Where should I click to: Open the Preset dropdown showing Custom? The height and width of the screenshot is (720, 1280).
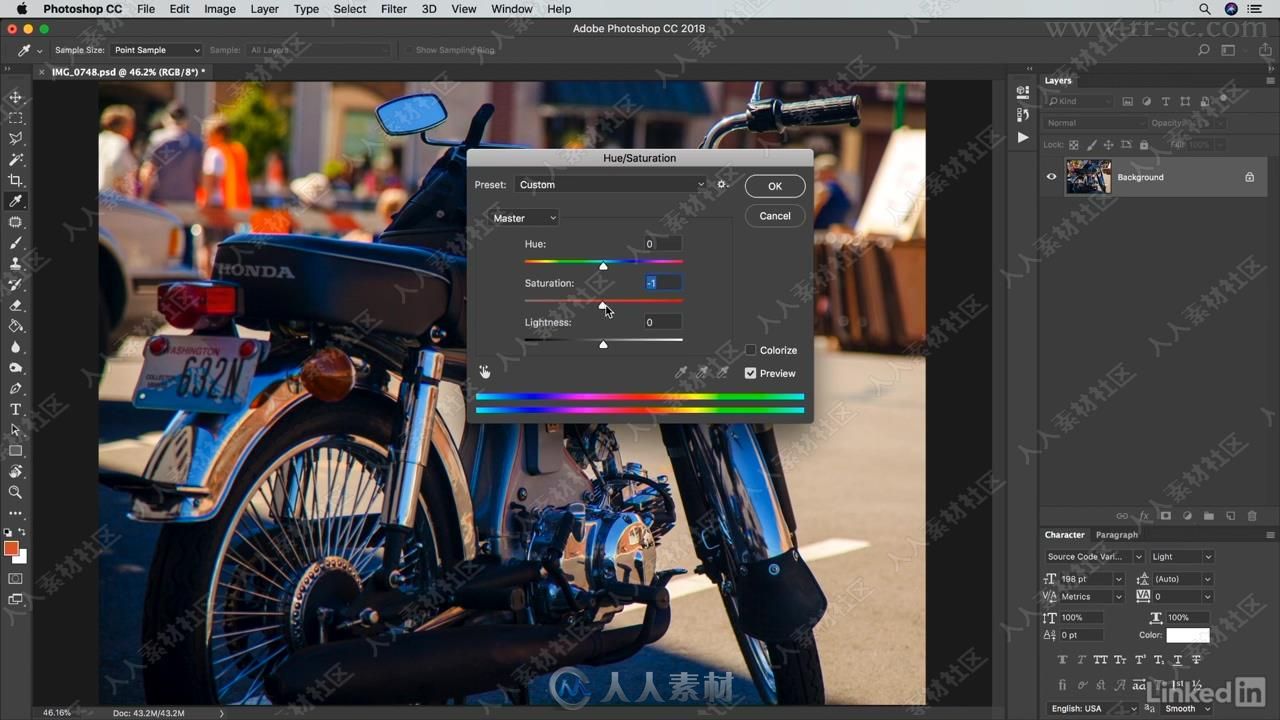(x=611, y=184)
